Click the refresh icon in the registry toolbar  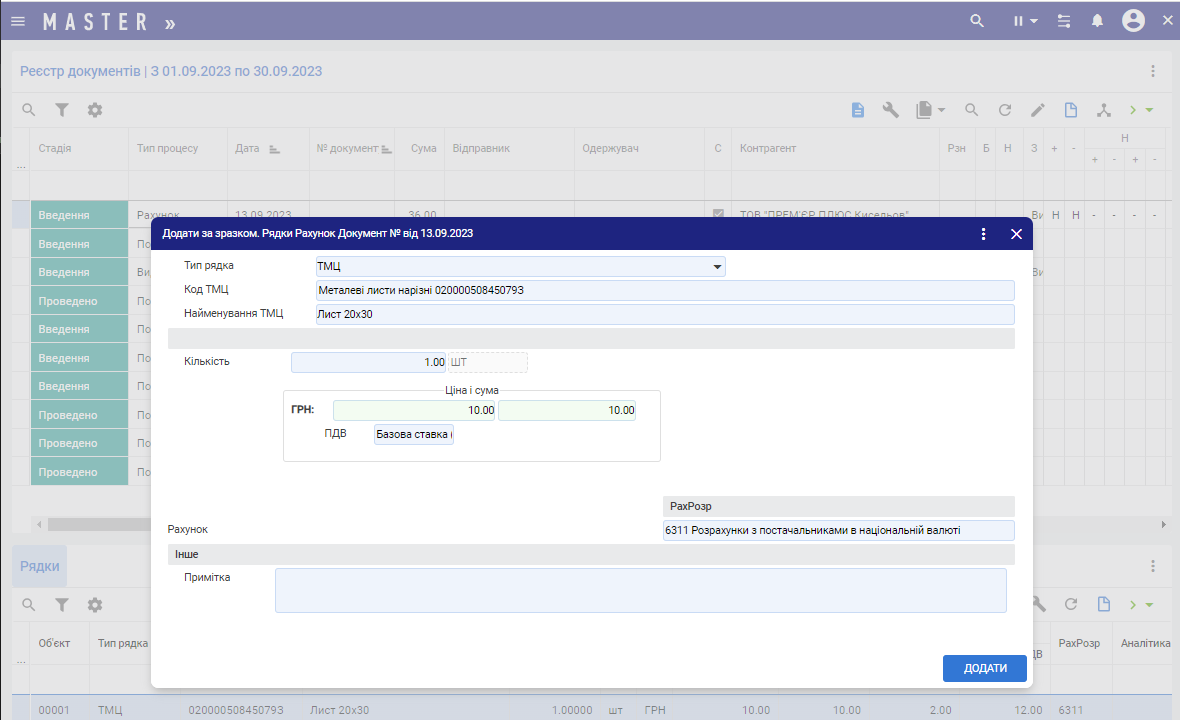[x=1005, y=110]
